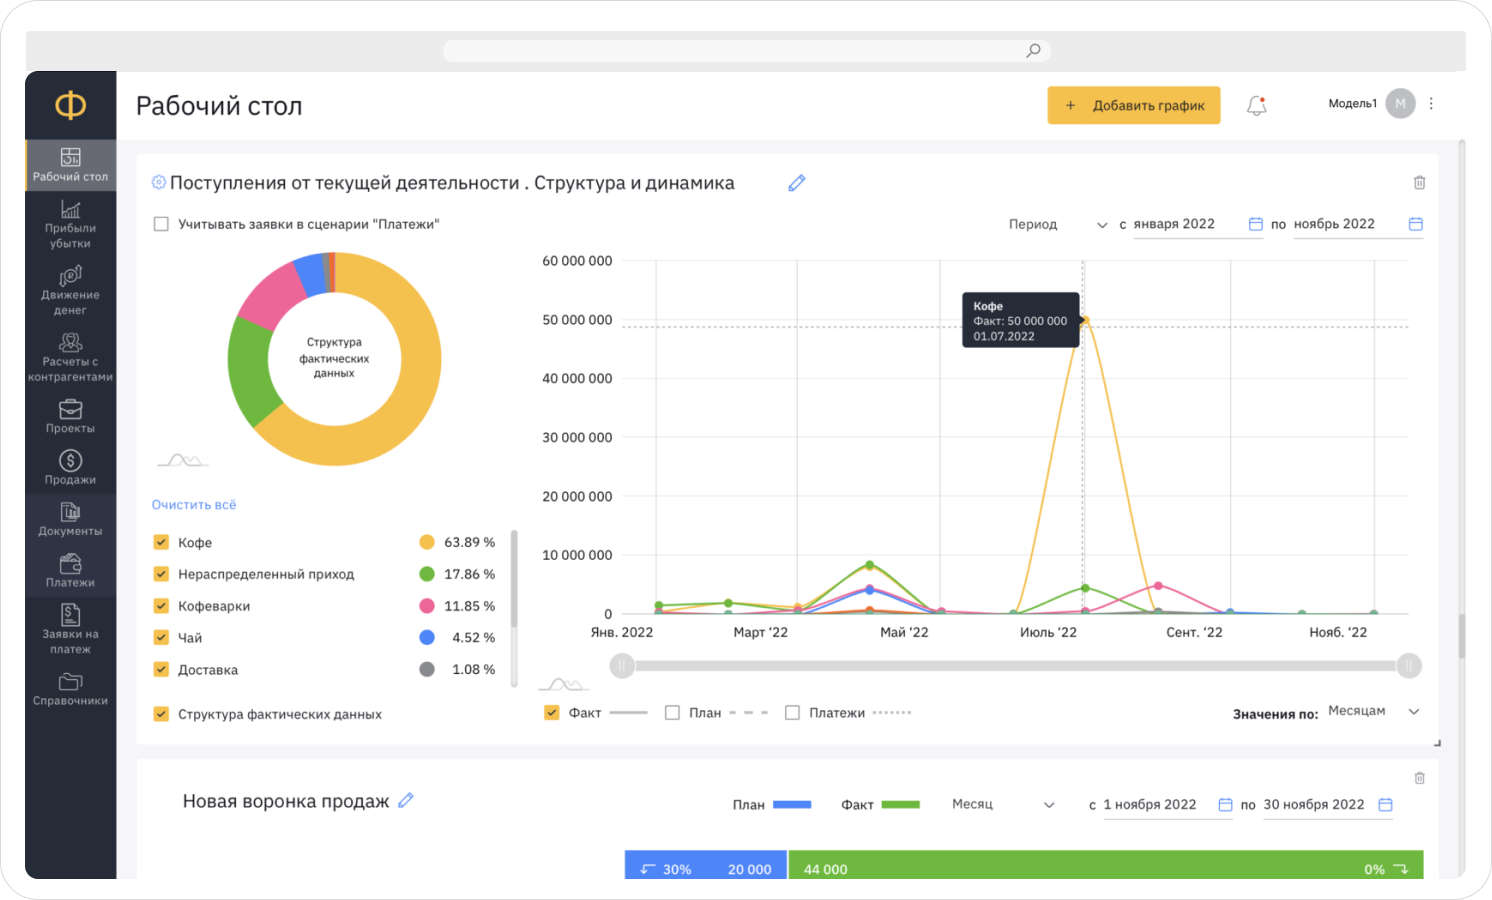Open calendar for 30 ноября 2022
Viewport: 1492px width, 900px height.
click(1386, 805)
